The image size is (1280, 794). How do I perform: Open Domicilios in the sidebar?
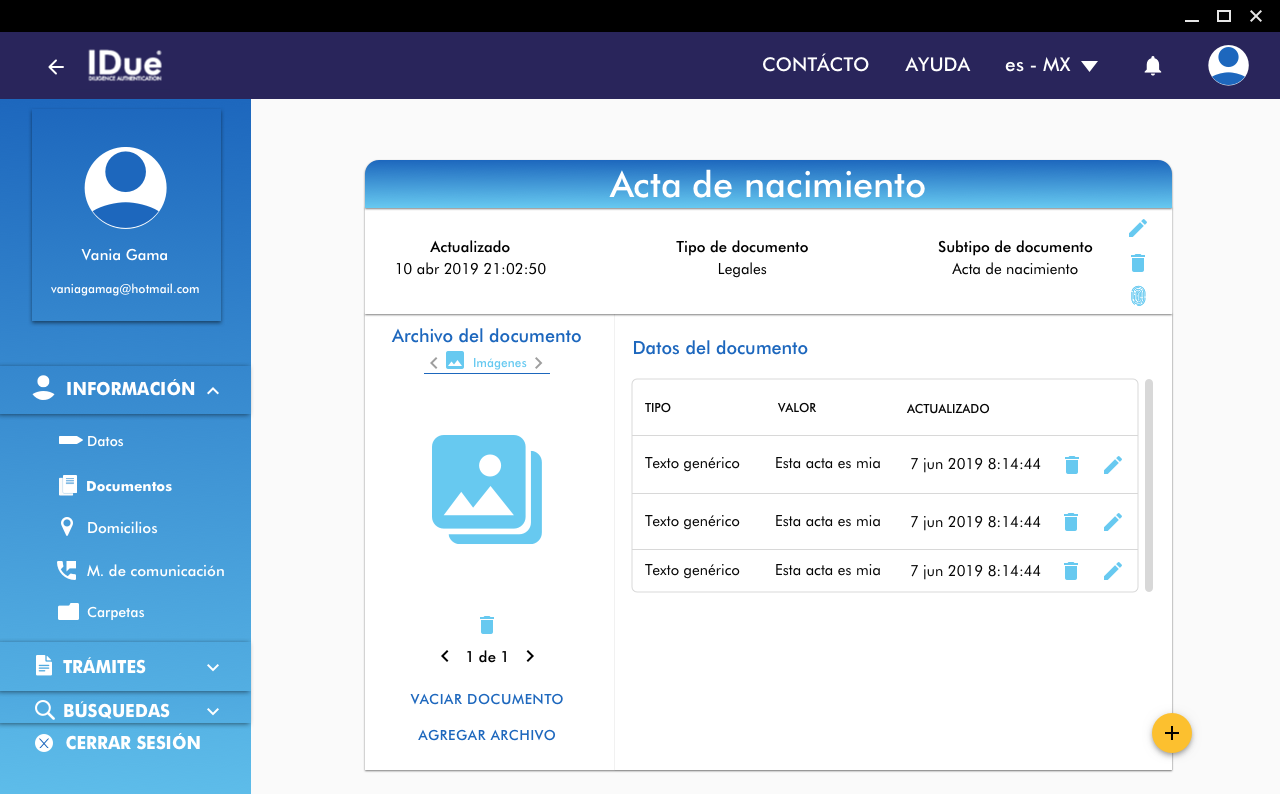point(122,528)
